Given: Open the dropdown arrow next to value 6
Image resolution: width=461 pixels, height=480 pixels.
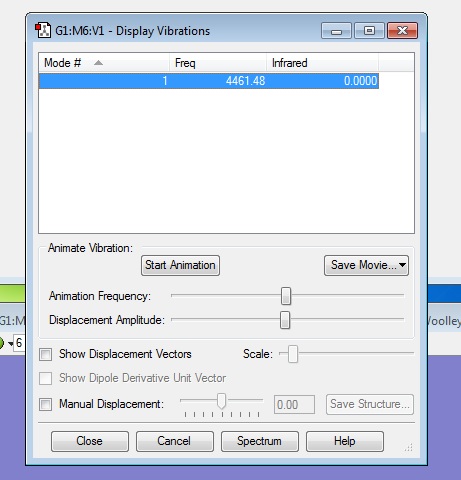Looking at the screenshot, I should [x=11, y=343].
